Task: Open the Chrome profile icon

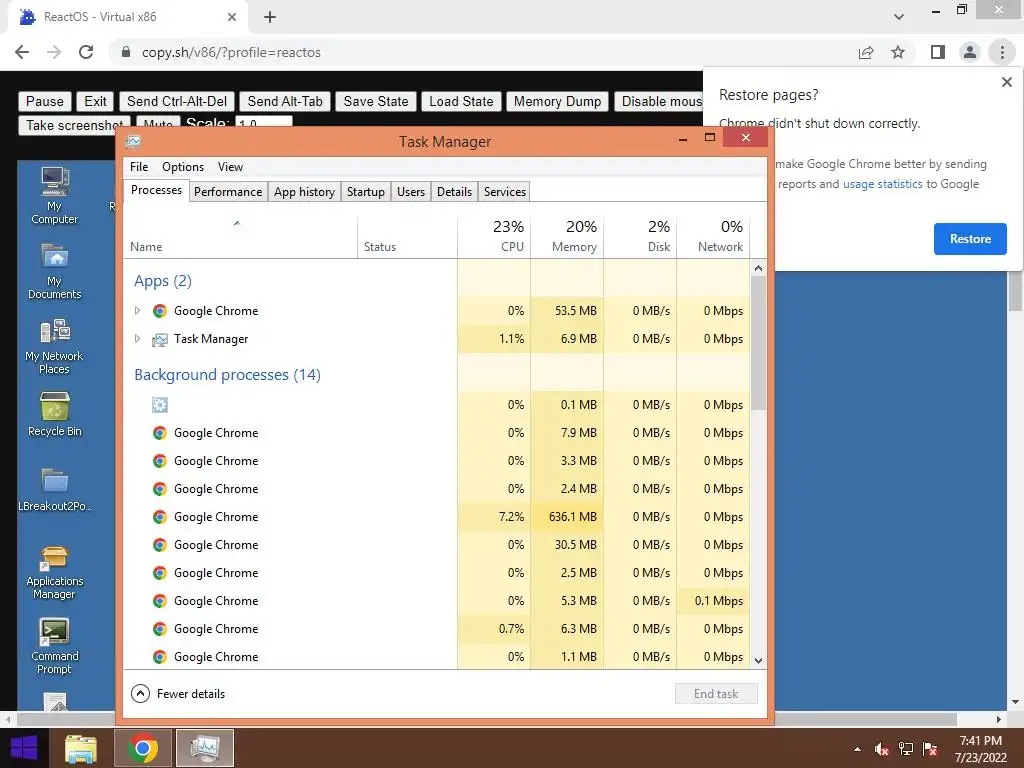Action: pos(970,52)
